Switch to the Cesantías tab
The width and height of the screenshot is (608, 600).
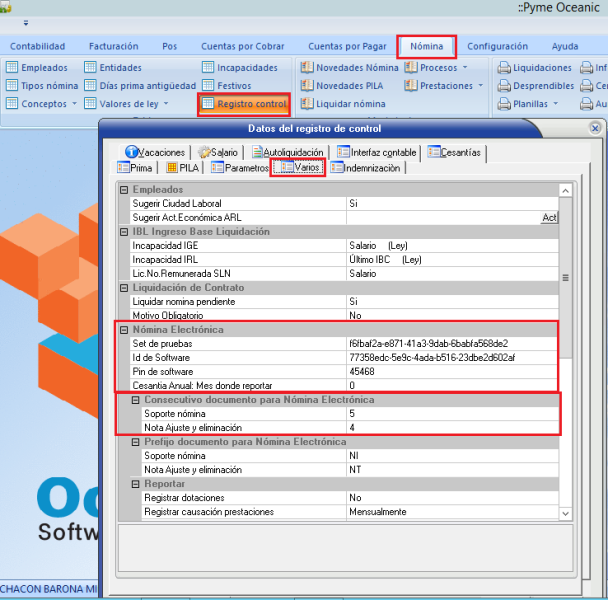460,152
